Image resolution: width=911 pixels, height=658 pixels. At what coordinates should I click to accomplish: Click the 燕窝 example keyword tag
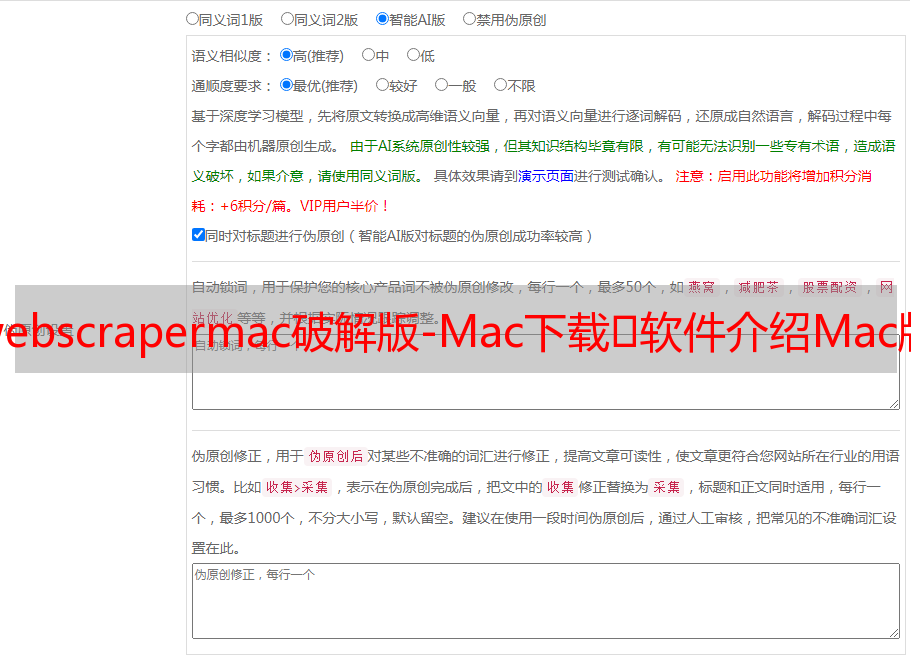pos(701,287)
